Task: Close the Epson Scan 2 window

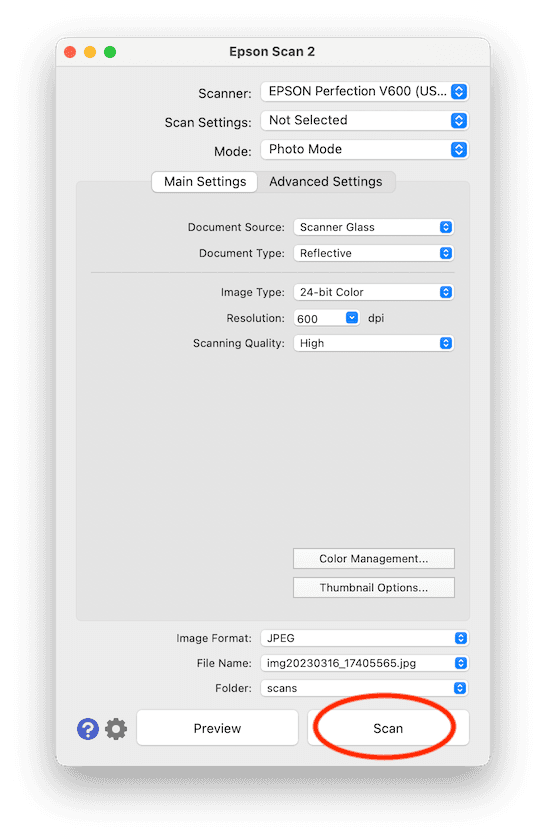Action: click(70, 52)
